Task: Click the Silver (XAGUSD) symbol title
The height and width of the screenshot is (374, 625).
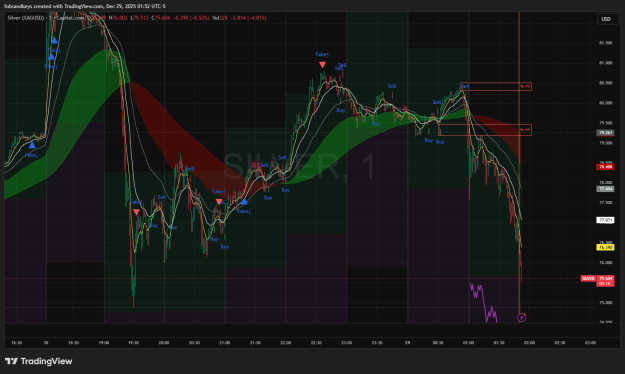Action: pos(26,18)
